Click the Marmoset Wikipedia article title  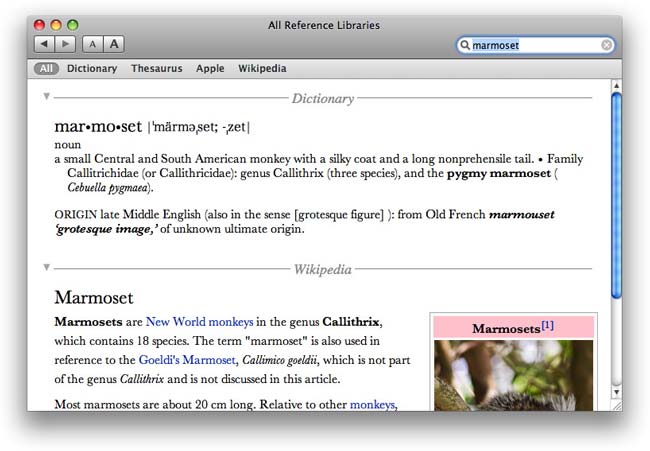94,298
